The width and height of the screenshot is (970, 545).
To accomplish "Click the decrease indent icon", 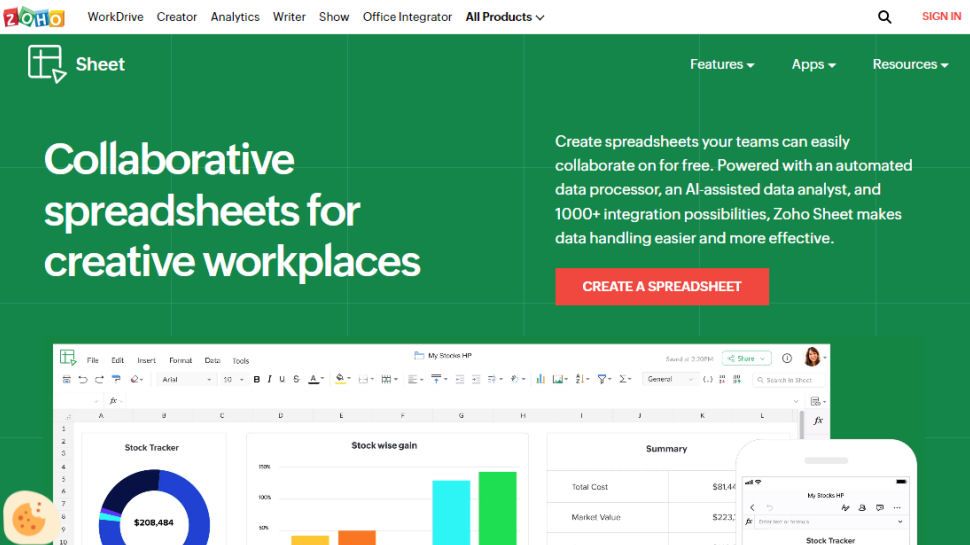I will 460,379.
